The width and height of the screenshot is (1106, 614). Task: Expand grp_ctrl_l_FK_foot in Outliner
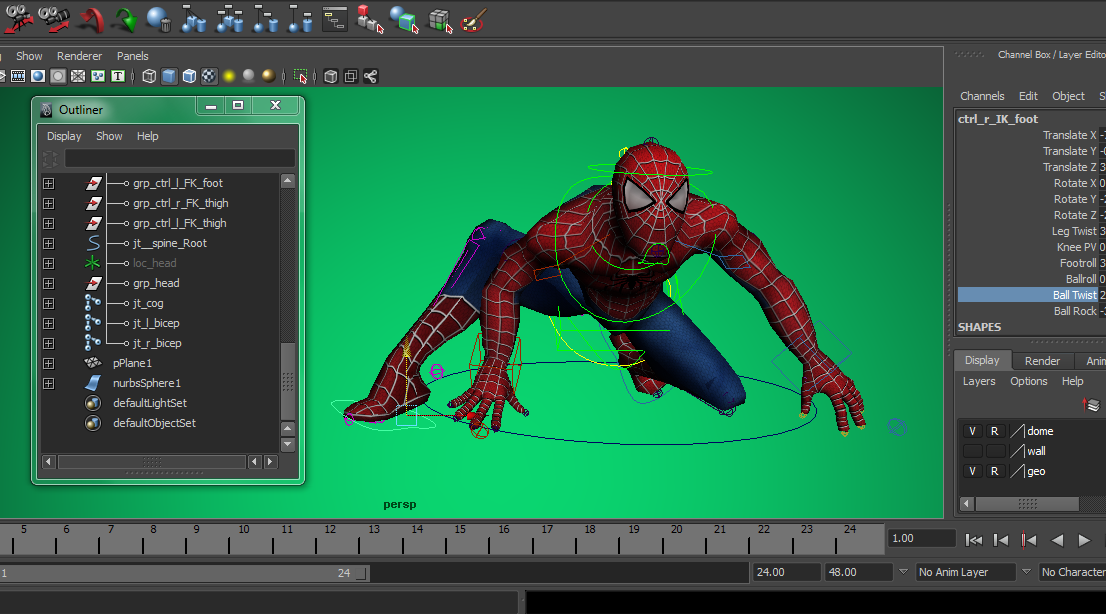[x=48, y=183]
